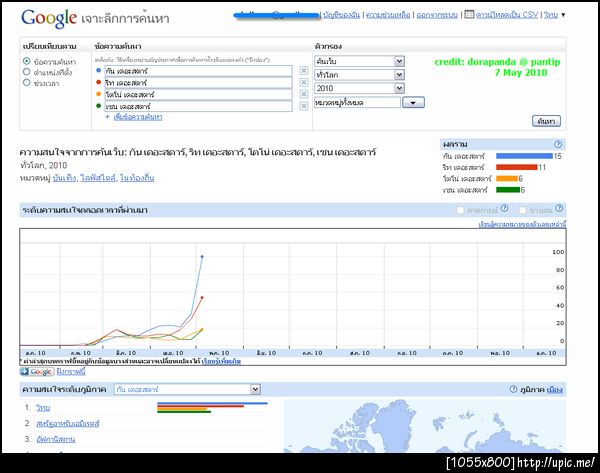
Task: Open the help icon in the regional interest header
Action: point(514,389)
